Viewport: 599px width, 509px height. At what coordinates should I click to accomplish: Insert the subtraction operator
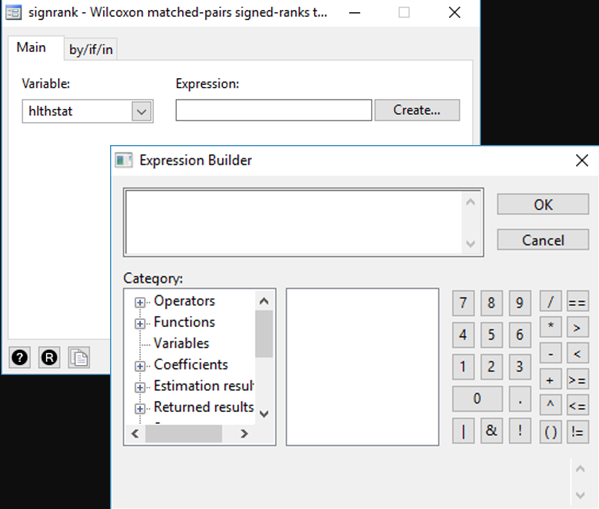pos(550,353)
